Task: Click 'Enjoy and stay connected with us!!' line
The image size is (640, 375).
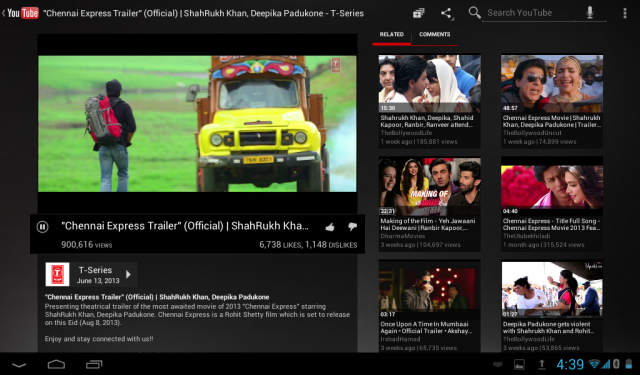Action: click(x=99, y=339)
